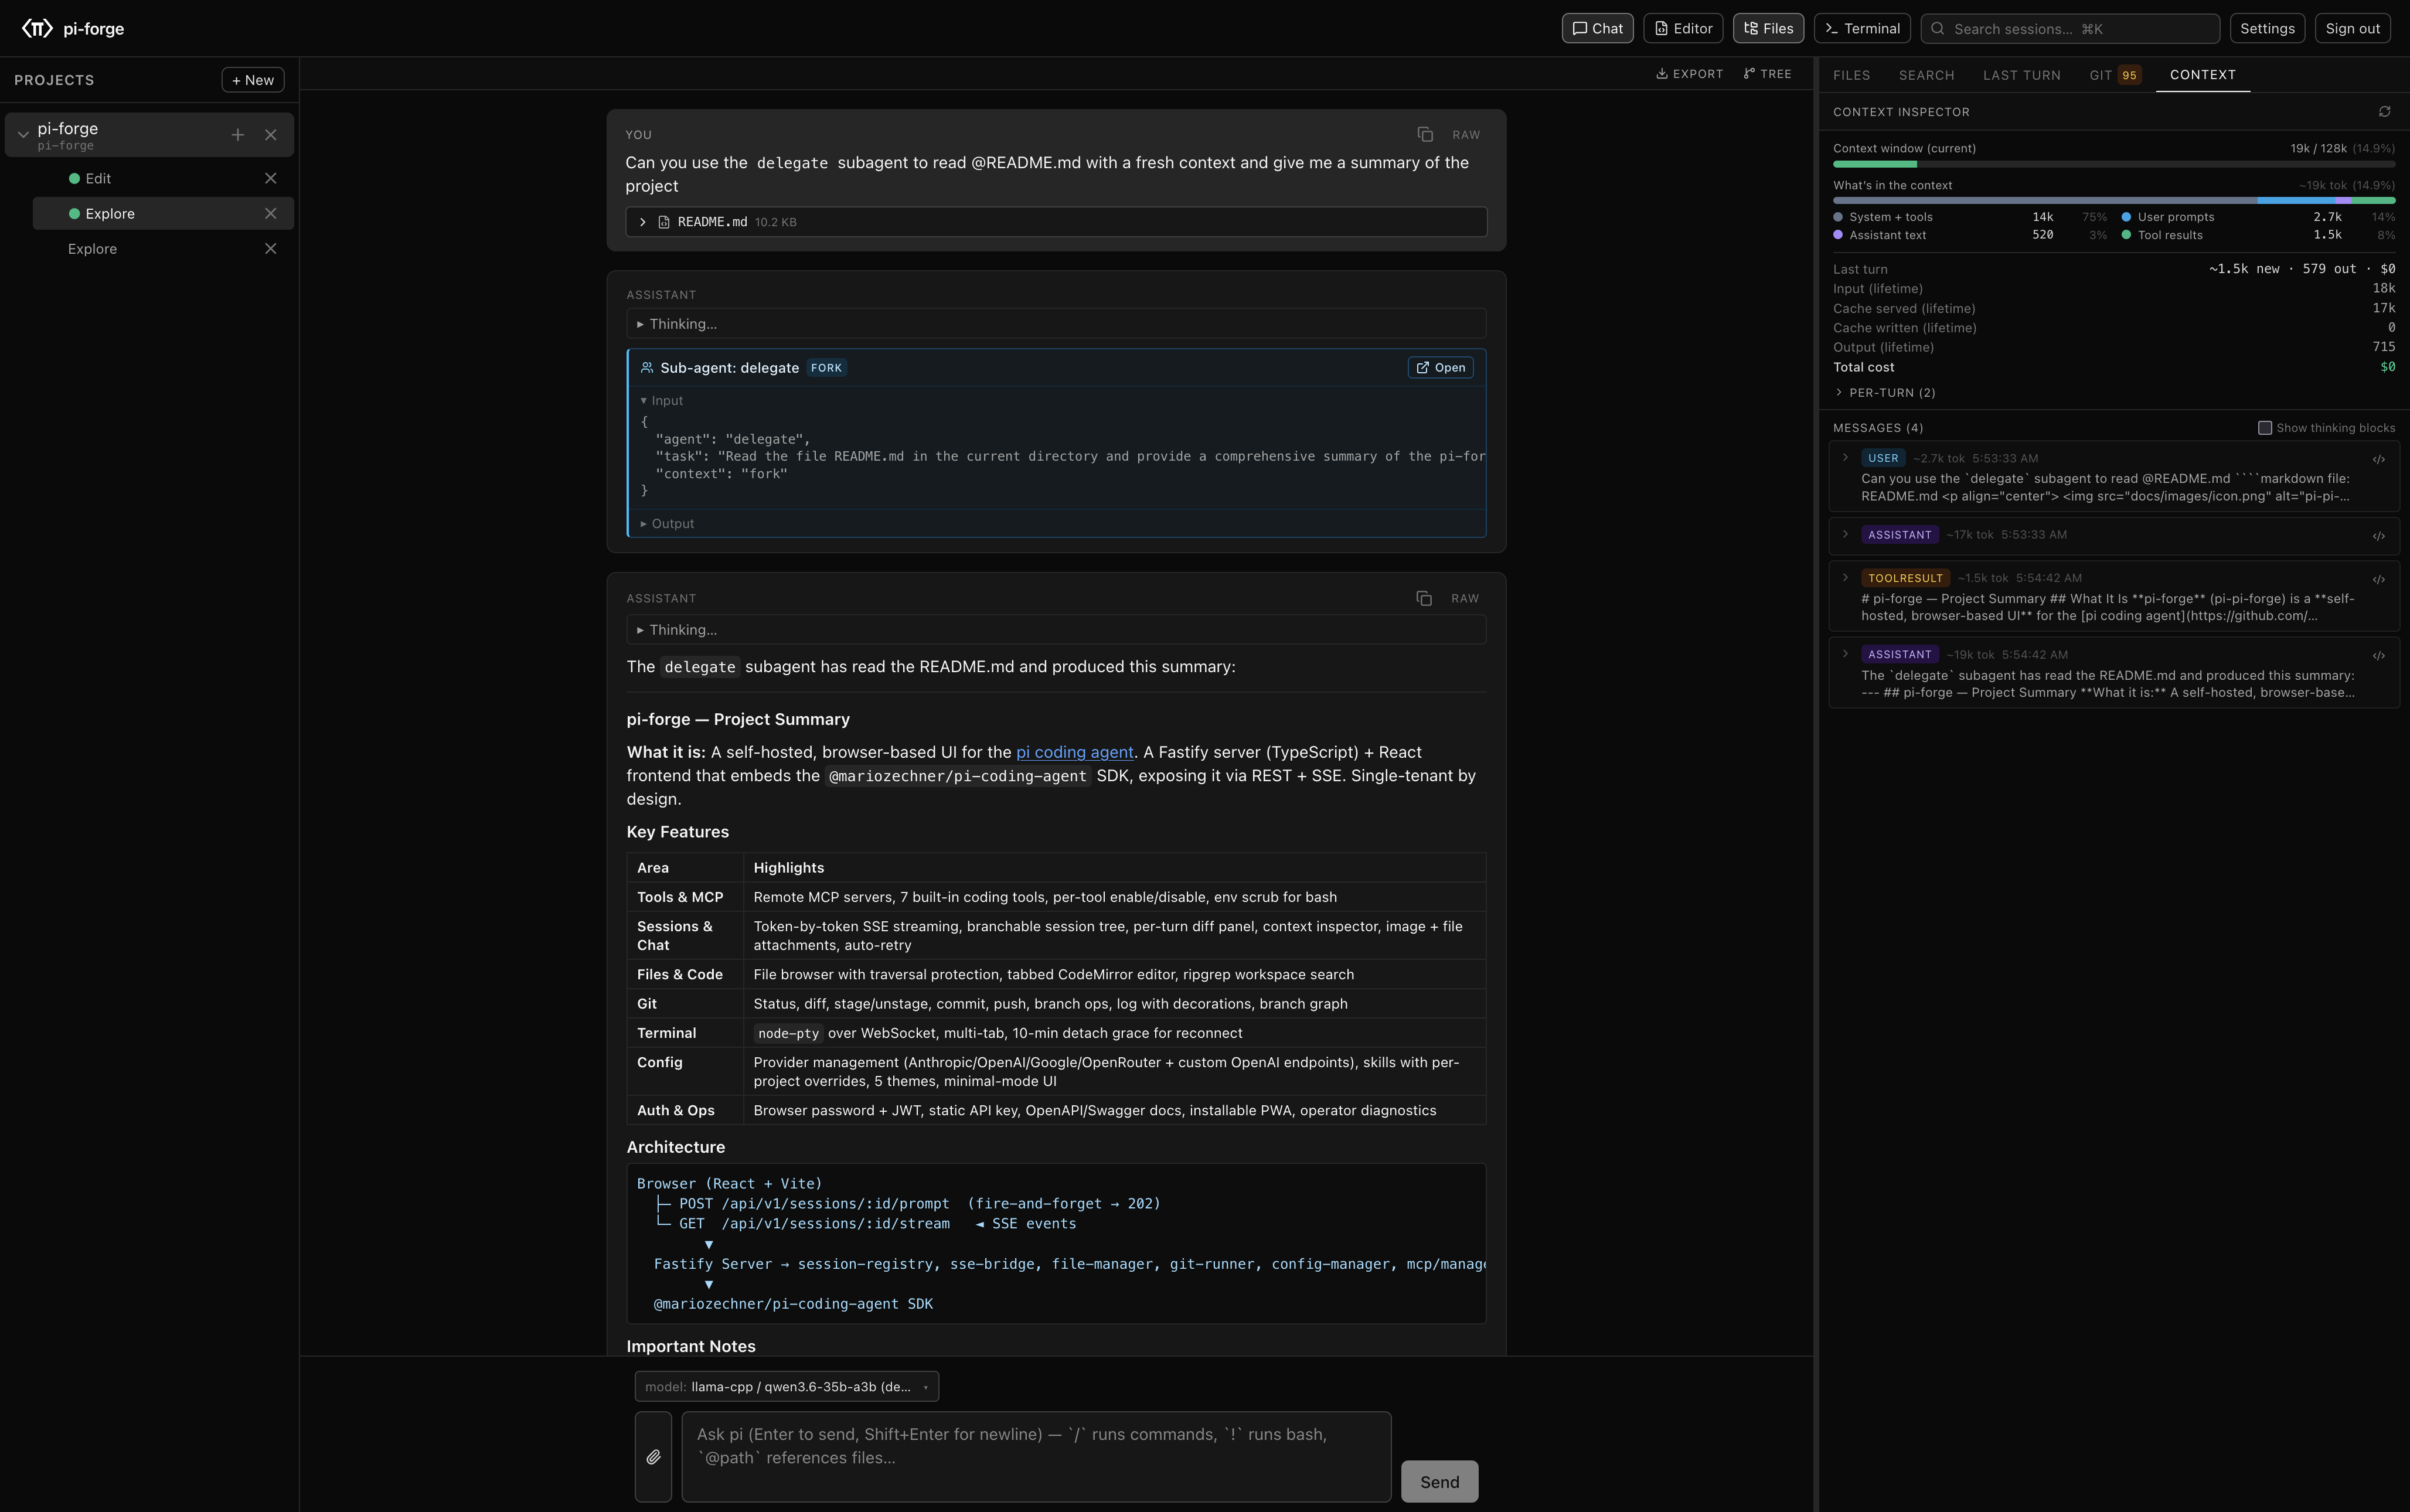Follow the pi coding agent link

(x=1074, y=752)
